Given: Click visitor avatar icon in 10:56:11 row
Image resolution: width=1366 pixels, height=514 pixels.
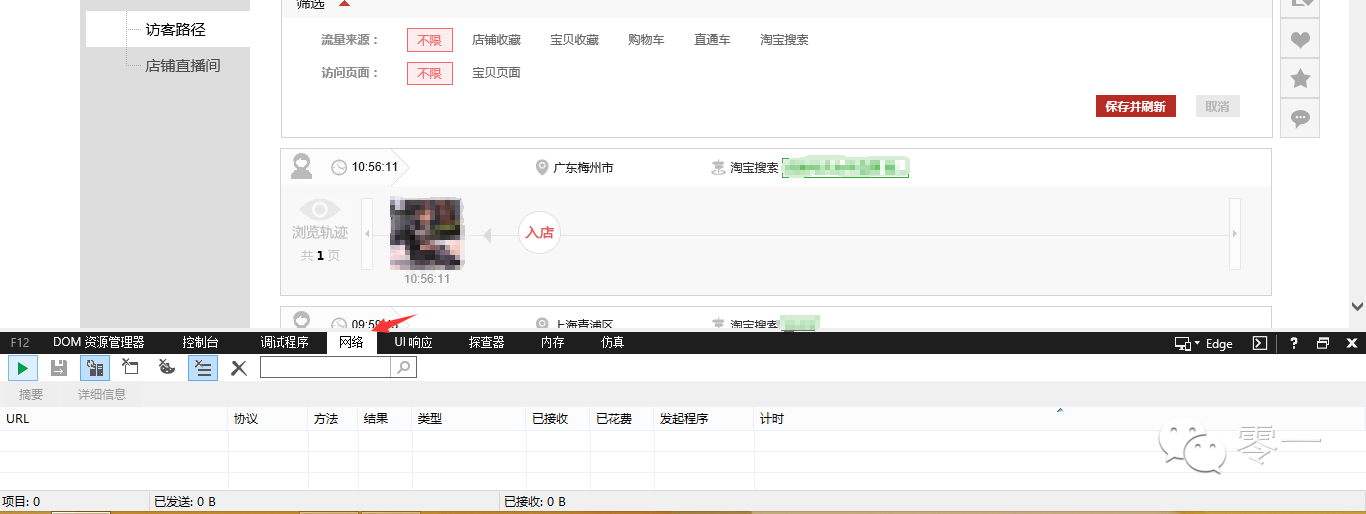Looking at the screenshot, I should pos(302,166).
